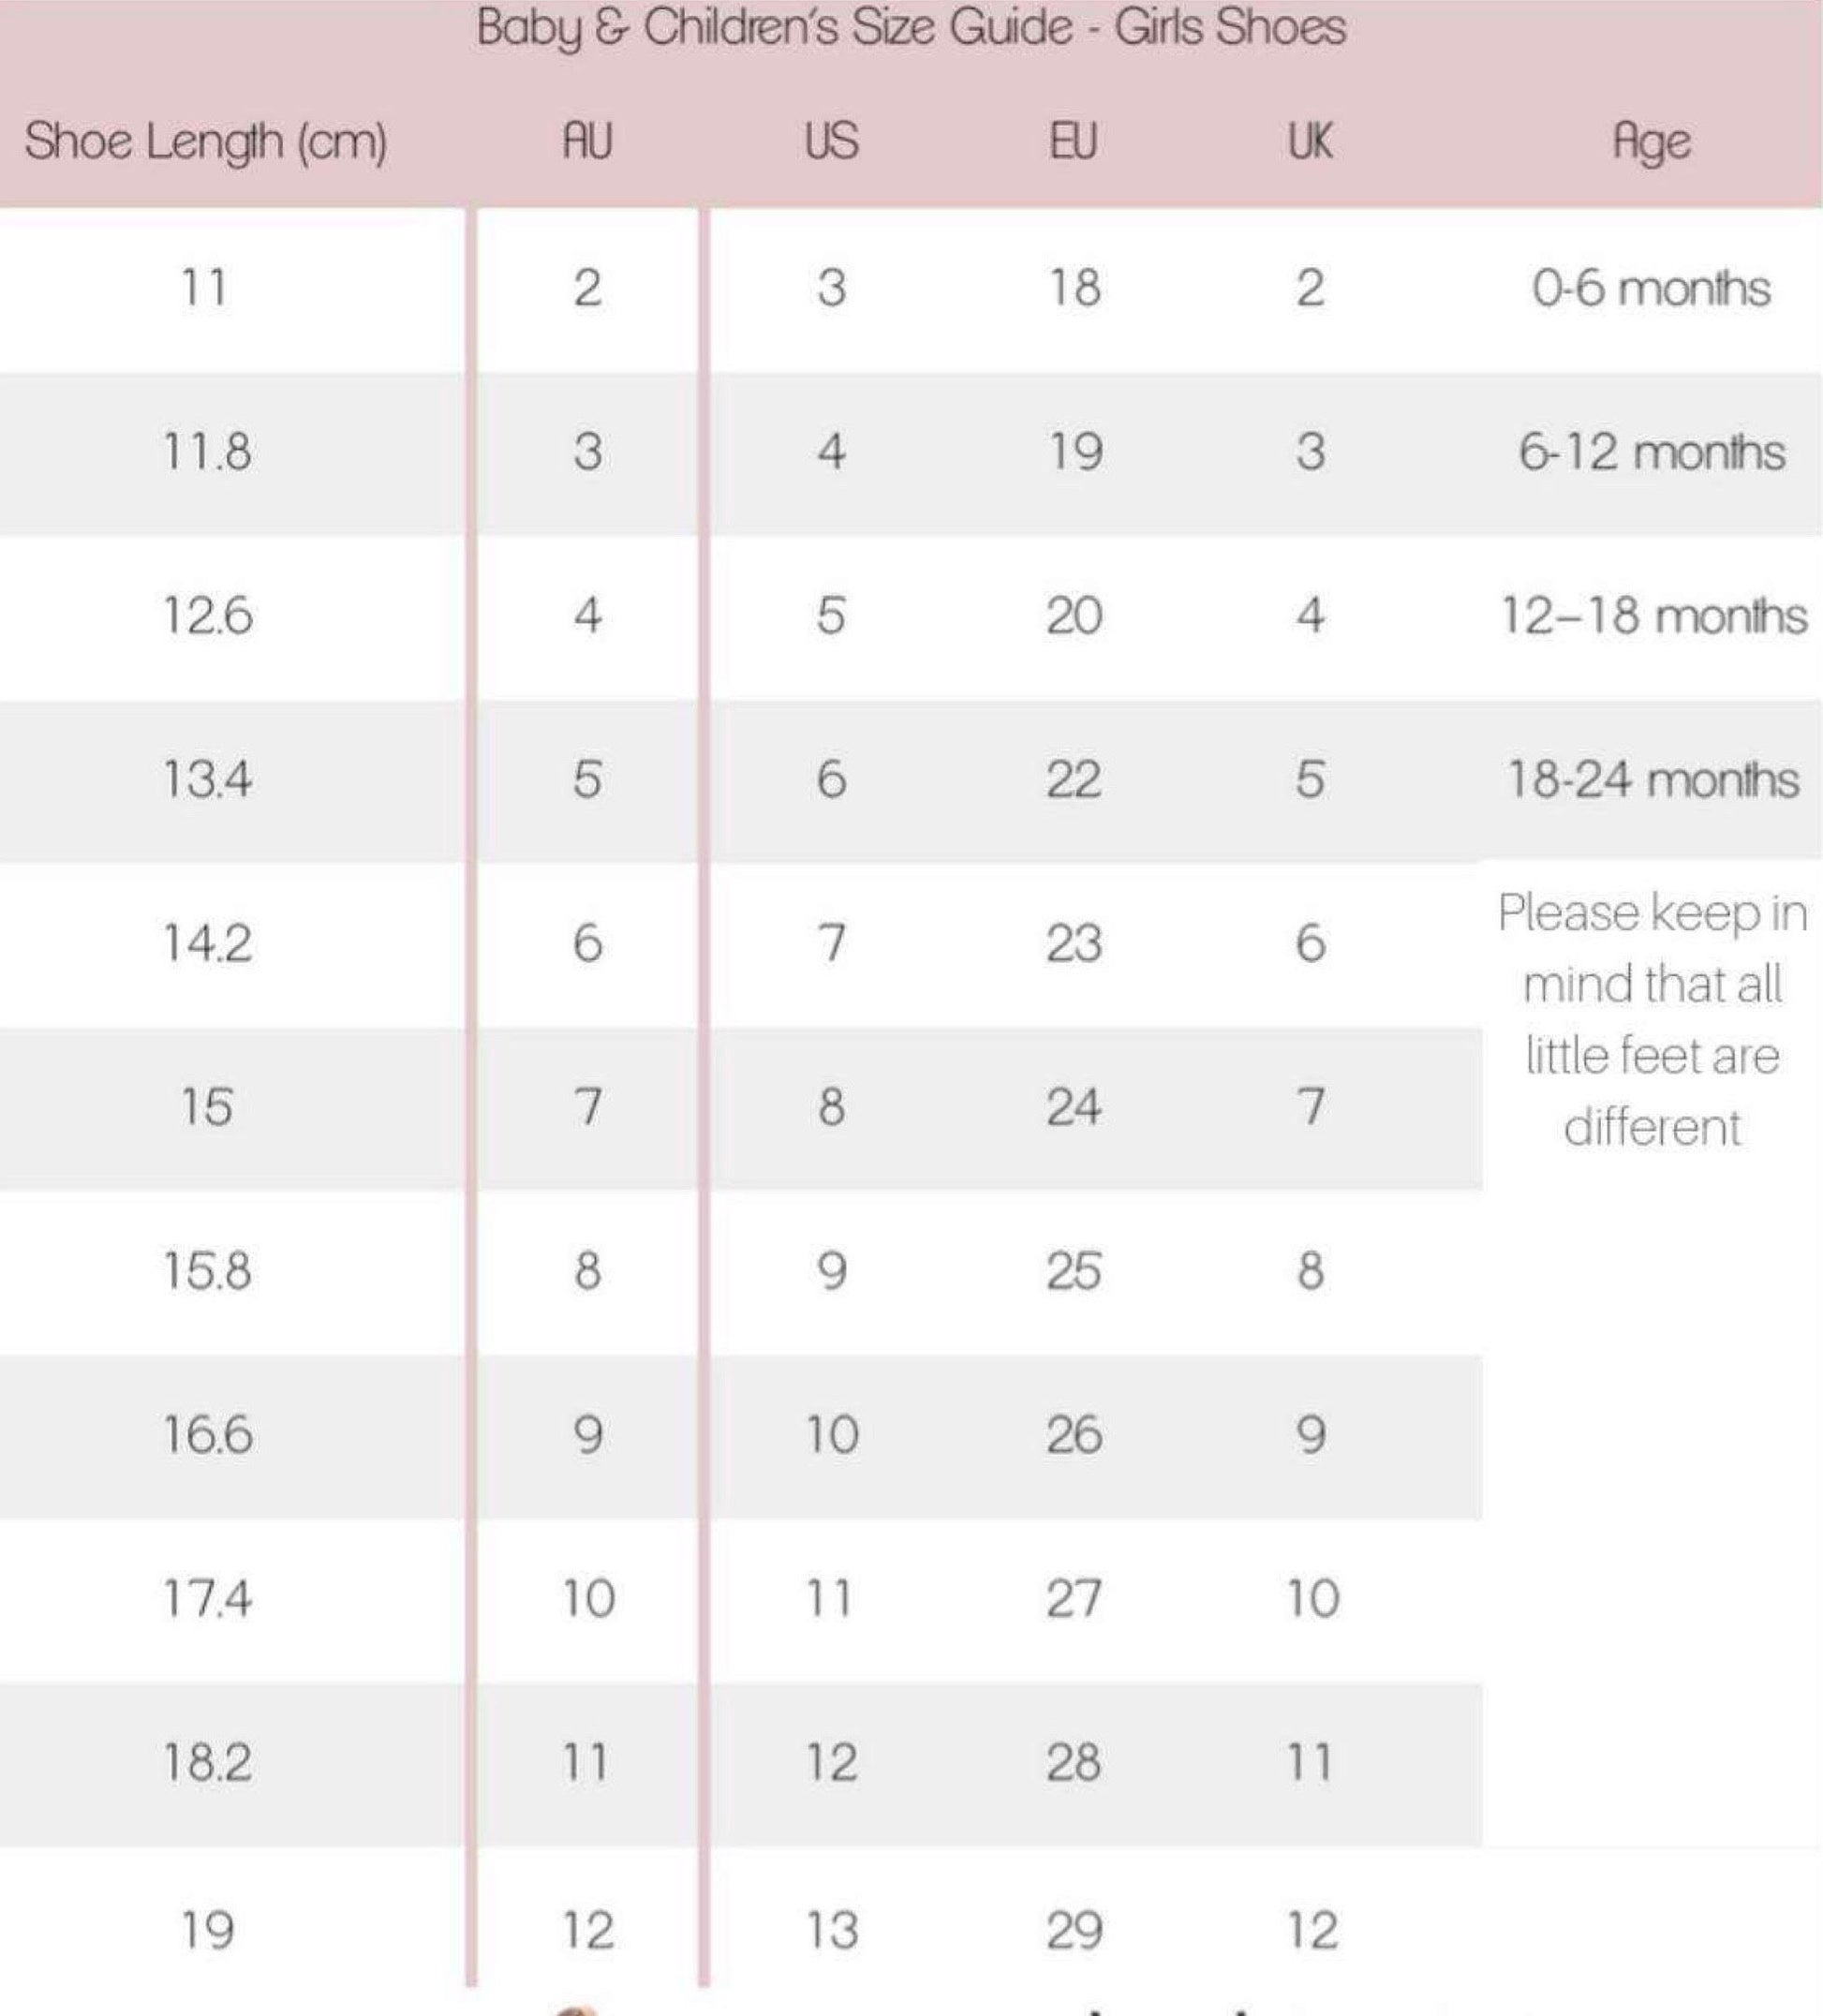Select the 0-6 months age cell
Image resolution: width=1823 pixels, height=2016 pixels.
point(1651,288)
